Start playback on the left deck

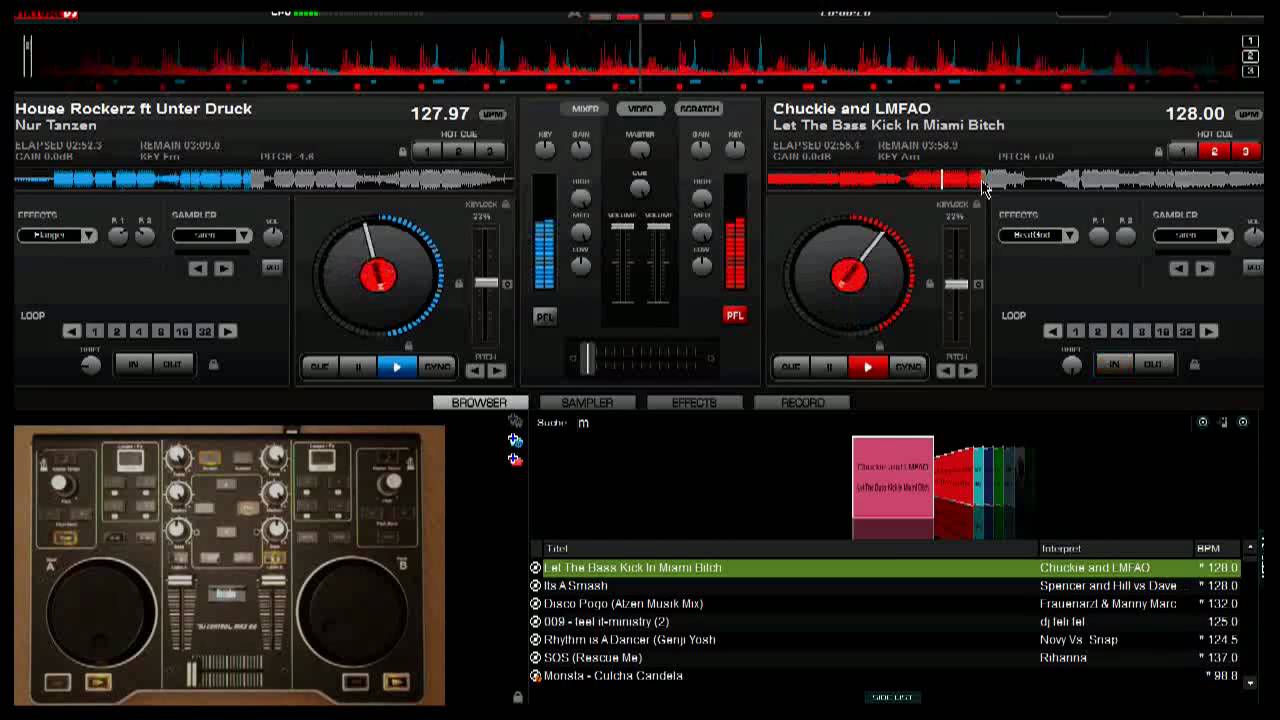coord(397,367)
